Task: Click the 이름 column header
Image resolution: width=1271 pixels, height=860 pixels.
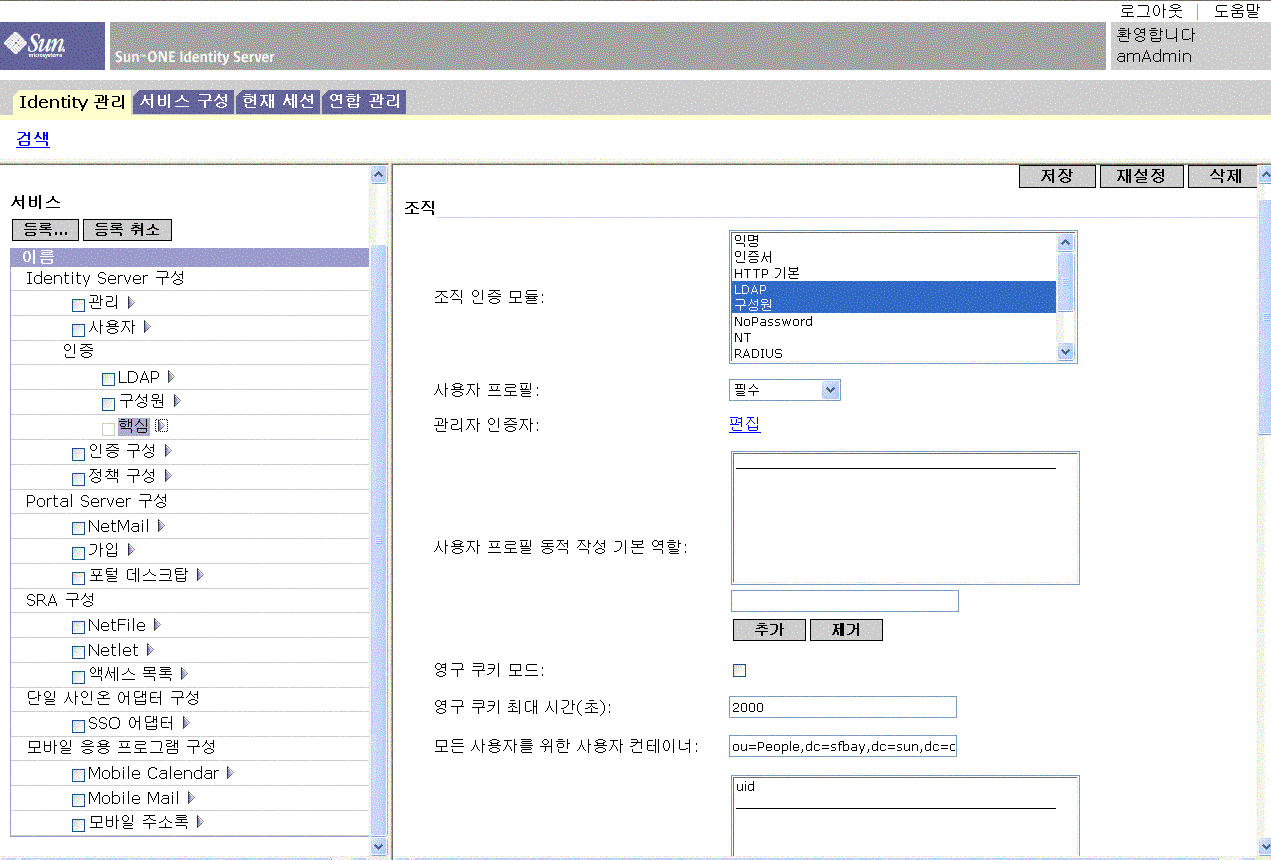Action: (190, 258)
